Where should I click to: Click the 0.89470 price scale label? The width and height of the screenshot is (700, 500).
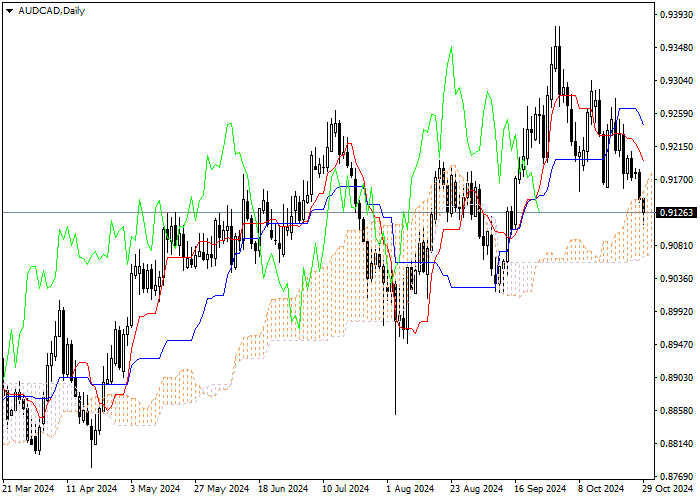677,345
